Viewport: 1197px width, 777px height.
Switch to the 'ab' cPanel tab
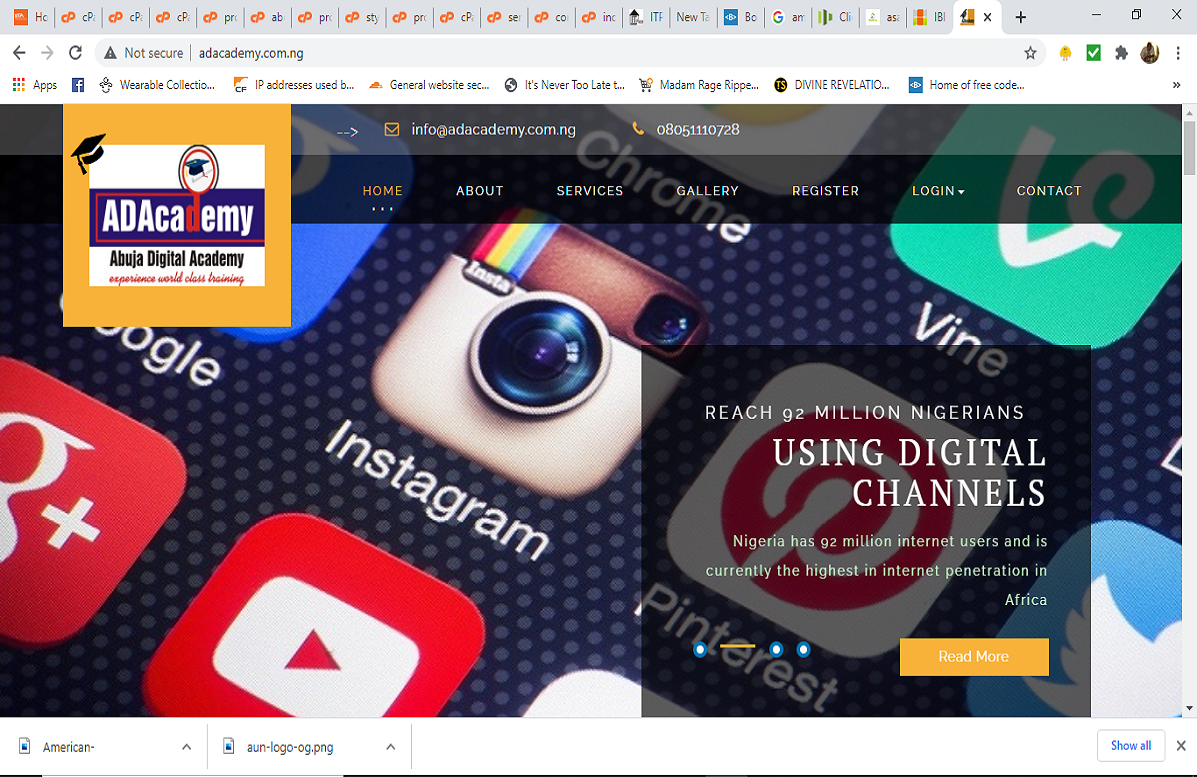[267, 17]
